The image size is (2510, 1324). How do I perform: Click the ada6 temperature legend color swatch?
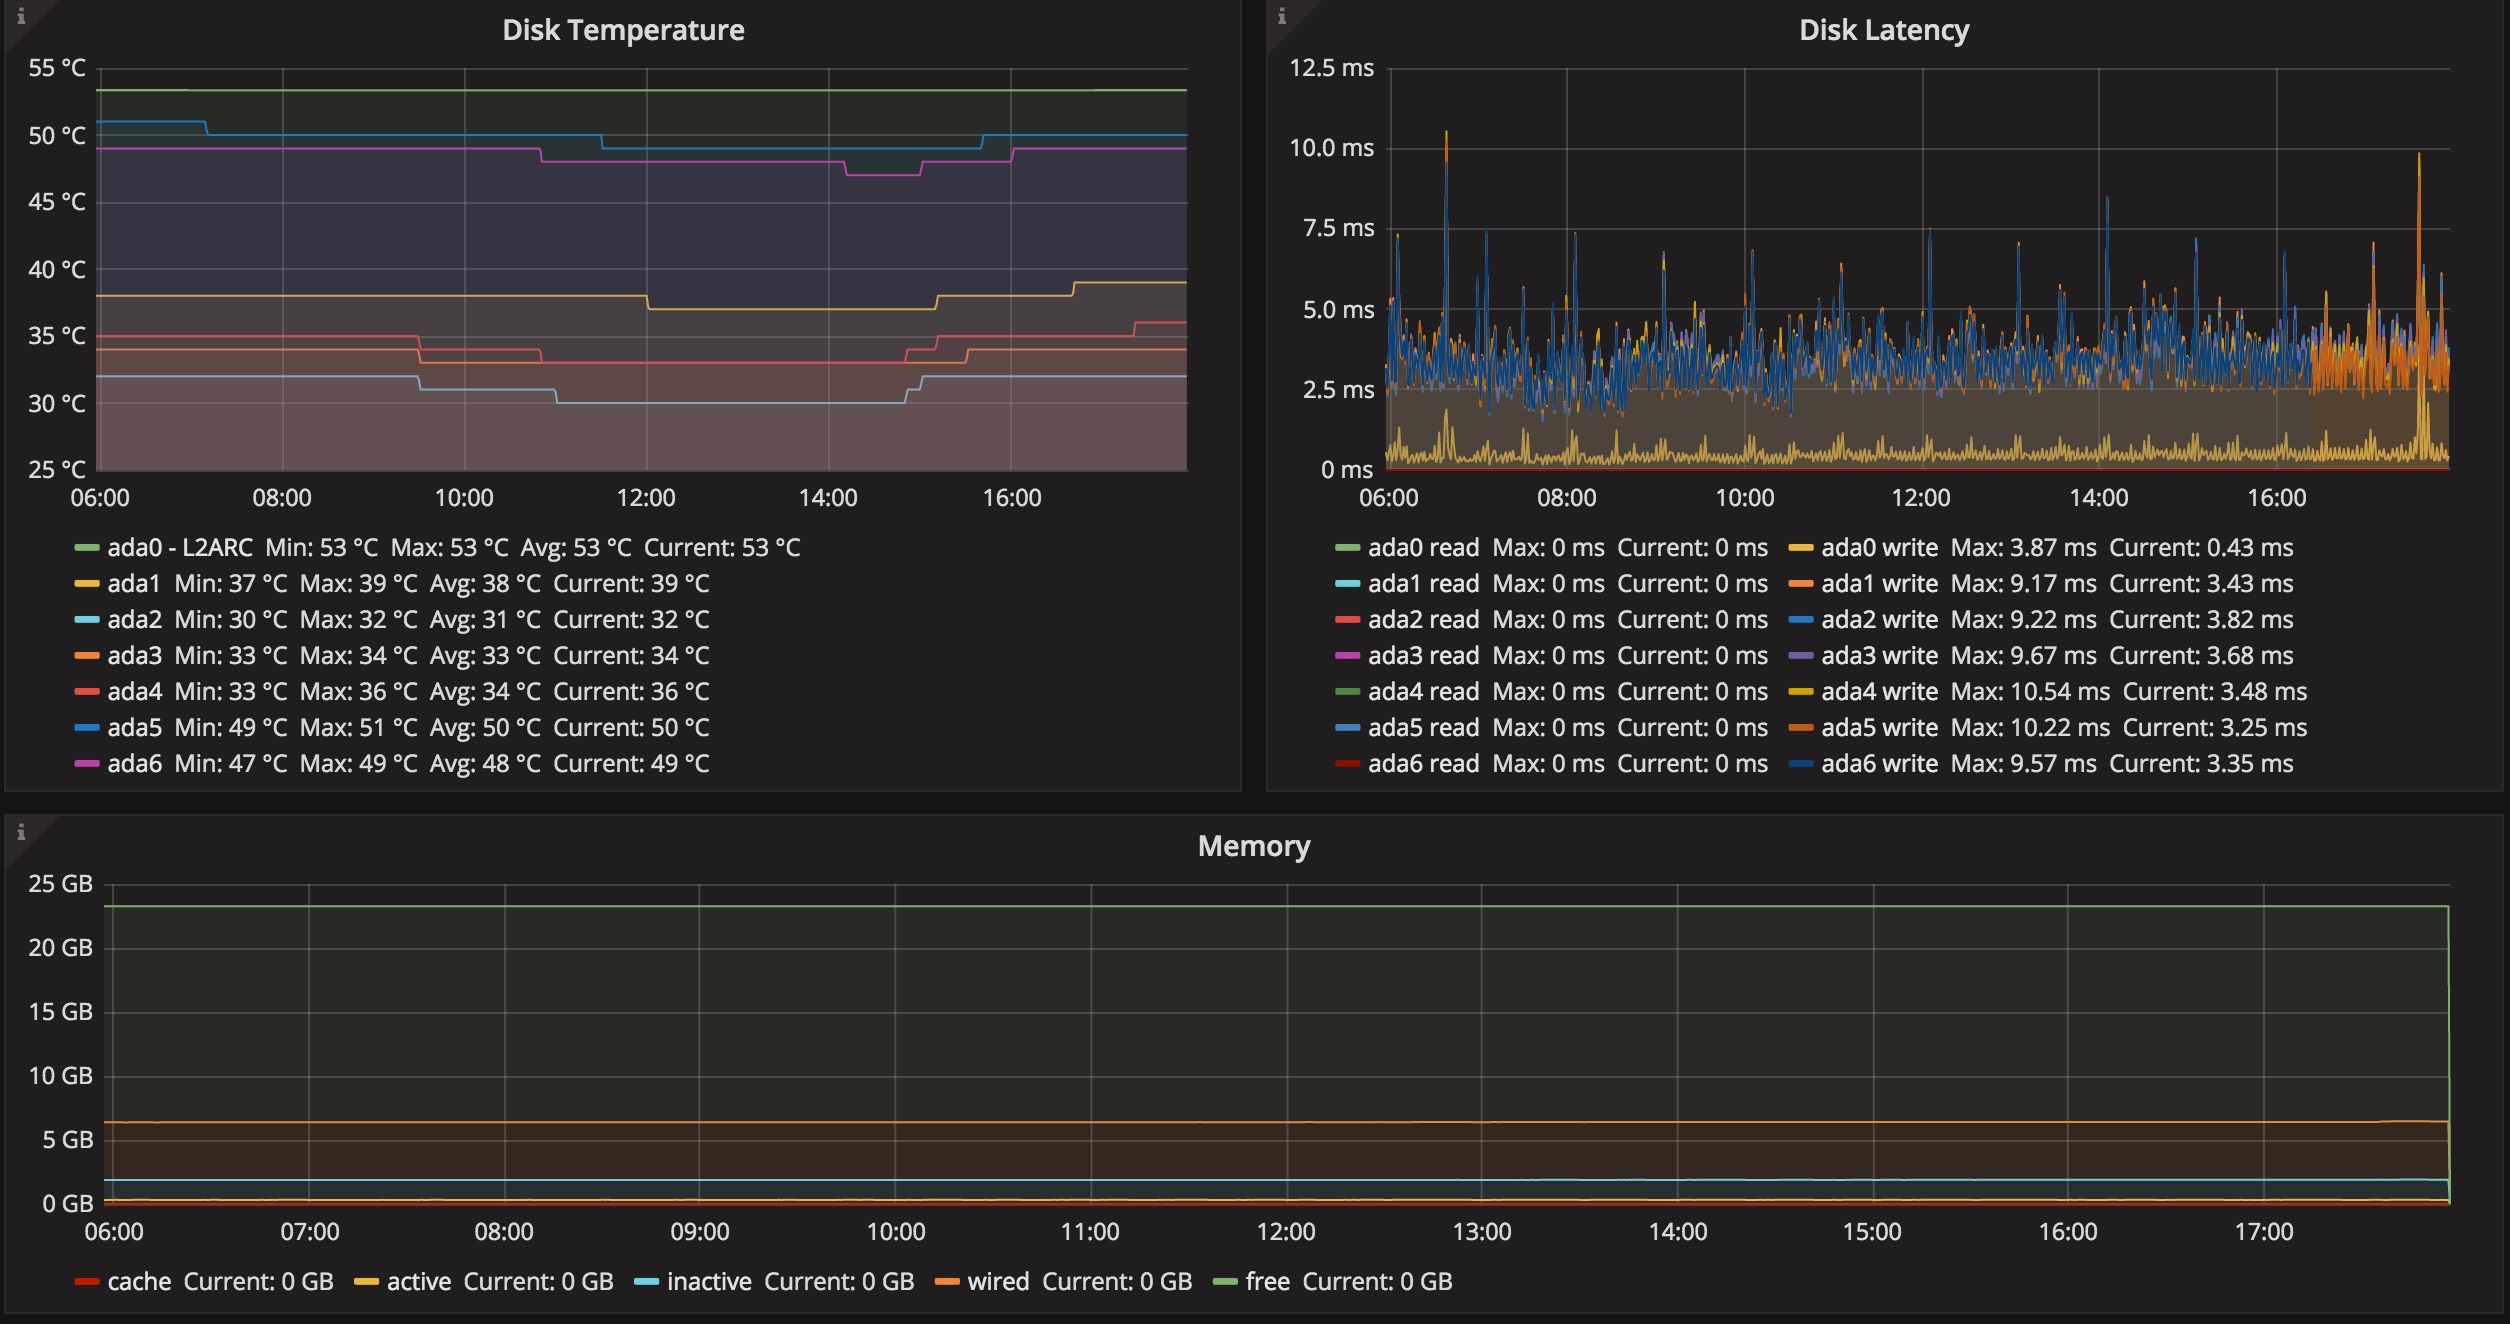coord(87,764)
